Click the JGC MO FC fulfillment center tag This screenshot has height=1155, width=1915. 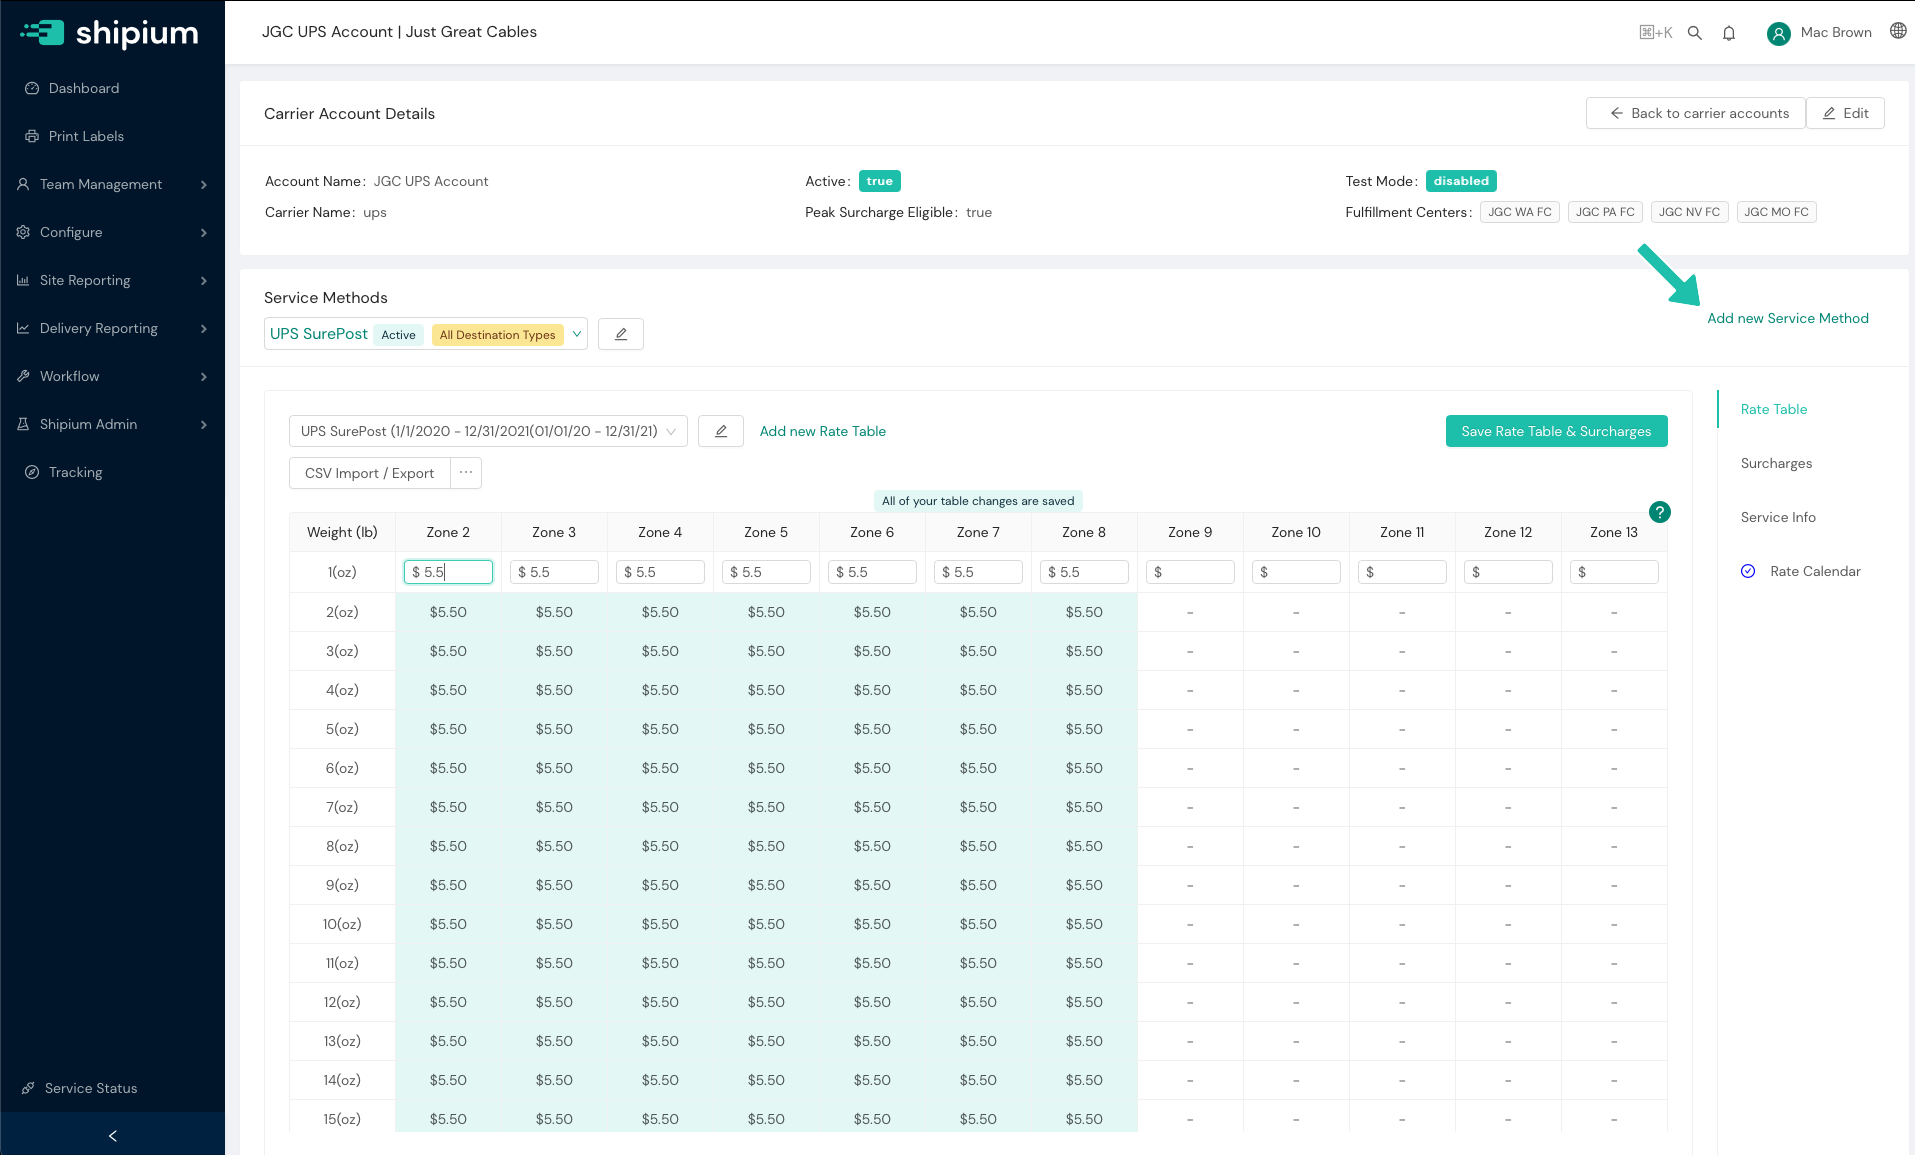pyautogui.click(x=1776, y=212)
